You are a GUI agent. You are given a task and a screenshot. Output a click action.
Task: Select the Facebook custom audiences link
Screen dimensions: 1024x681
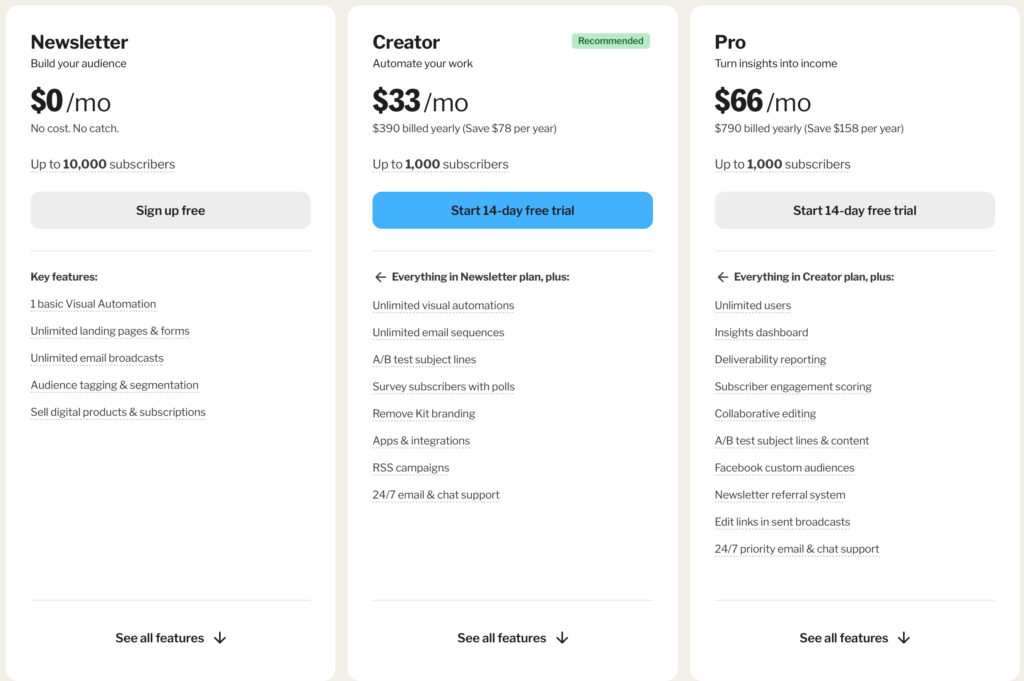[784, 467]
